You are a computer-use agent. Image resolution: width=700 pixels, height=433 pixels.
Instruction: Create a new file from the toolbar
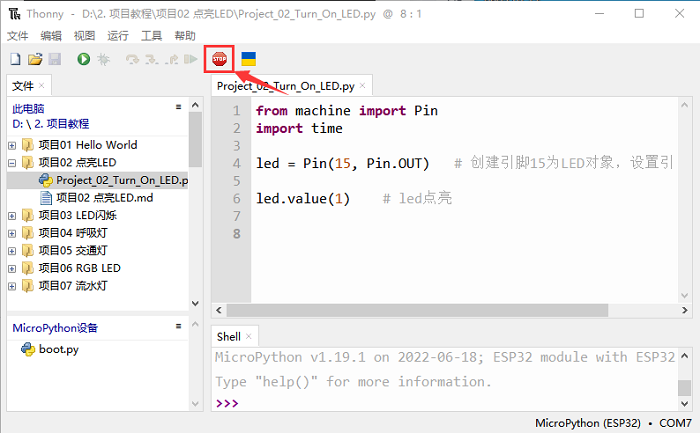pos(15,60)
